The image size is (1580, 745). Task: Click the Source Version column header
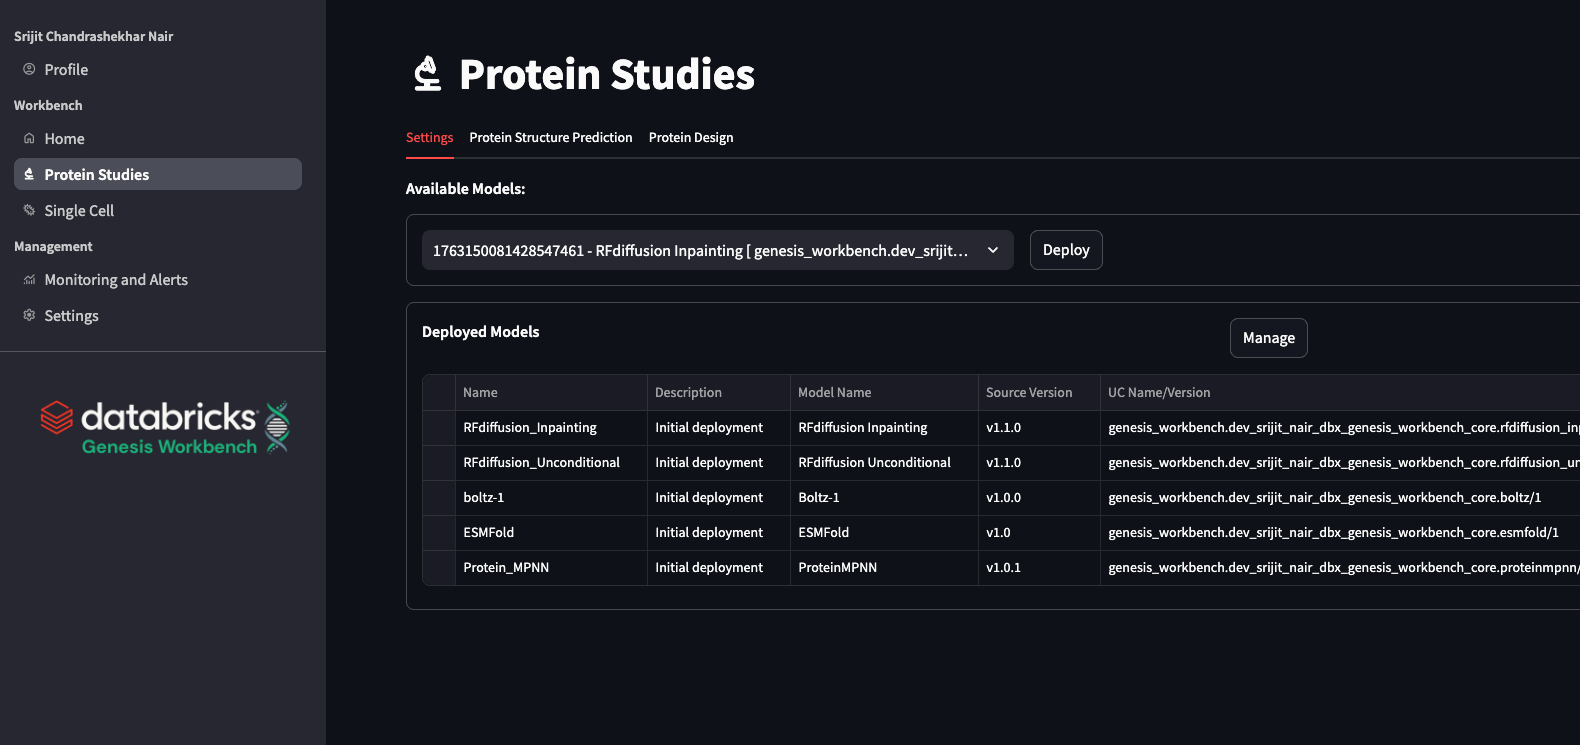point(1028,393)
